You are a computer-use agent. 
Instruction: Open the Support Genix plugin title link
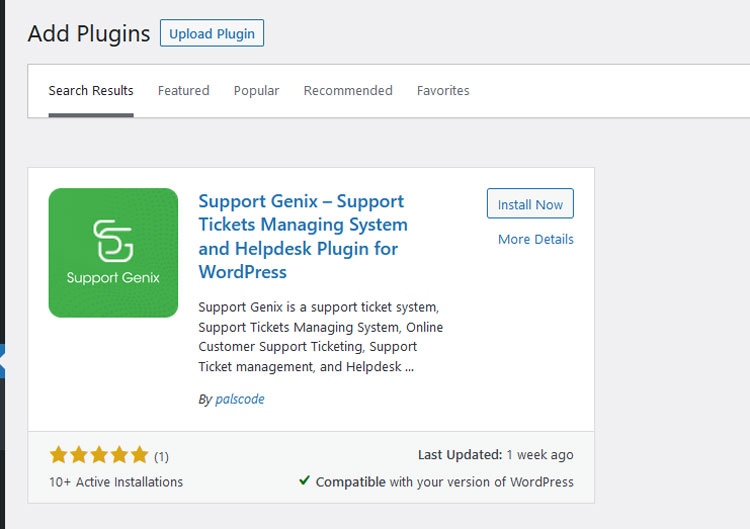(x=303, y=236)
